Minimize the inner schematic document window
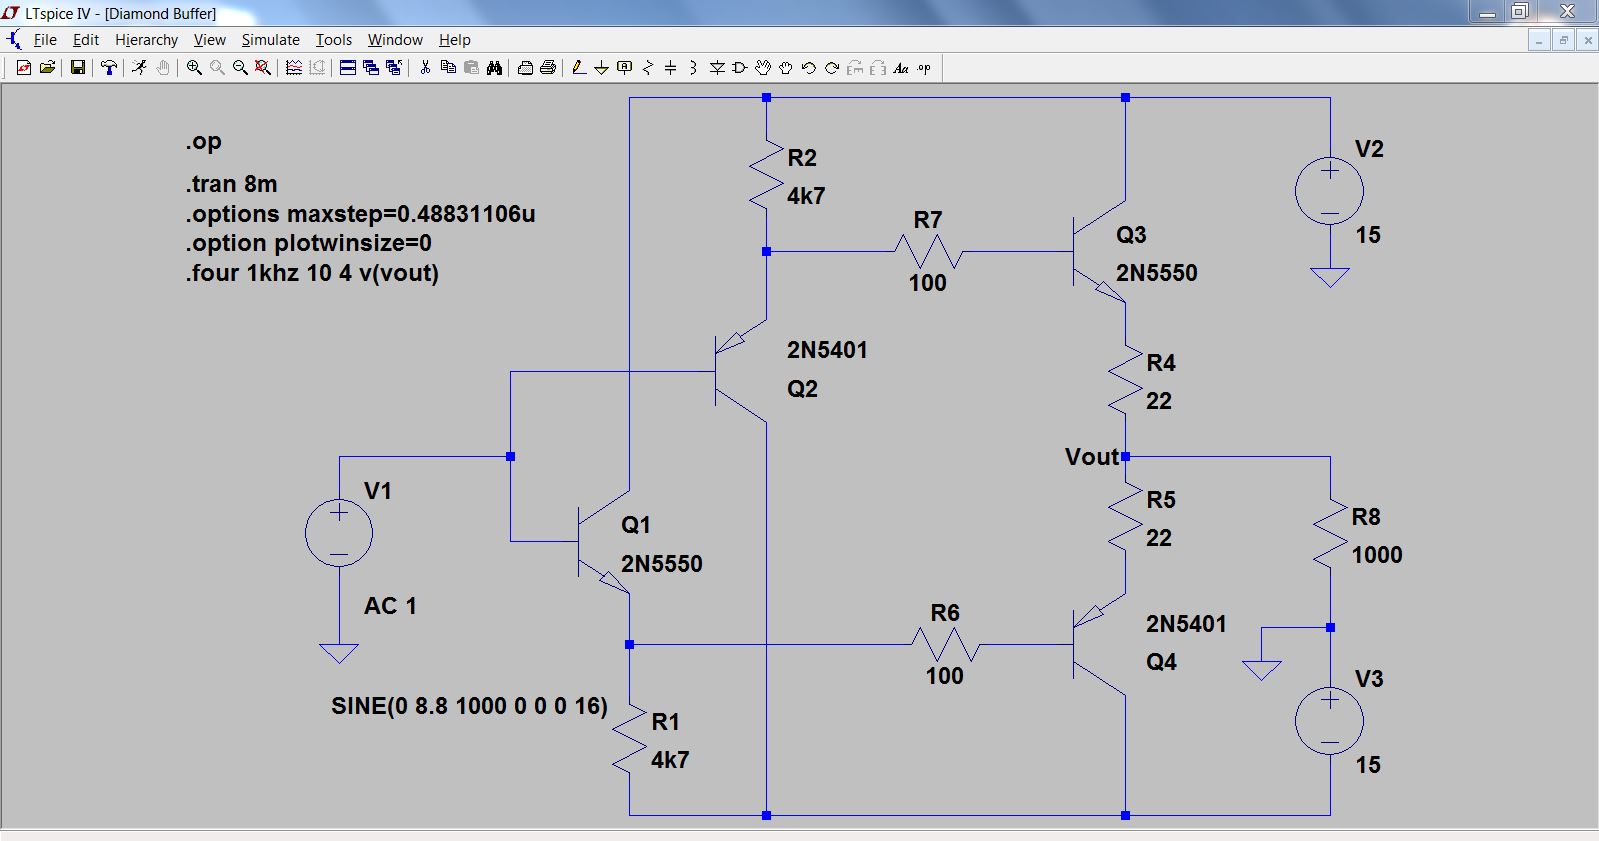The width and height of the screenshot is (1599, 841). (x=1539, y=40)
